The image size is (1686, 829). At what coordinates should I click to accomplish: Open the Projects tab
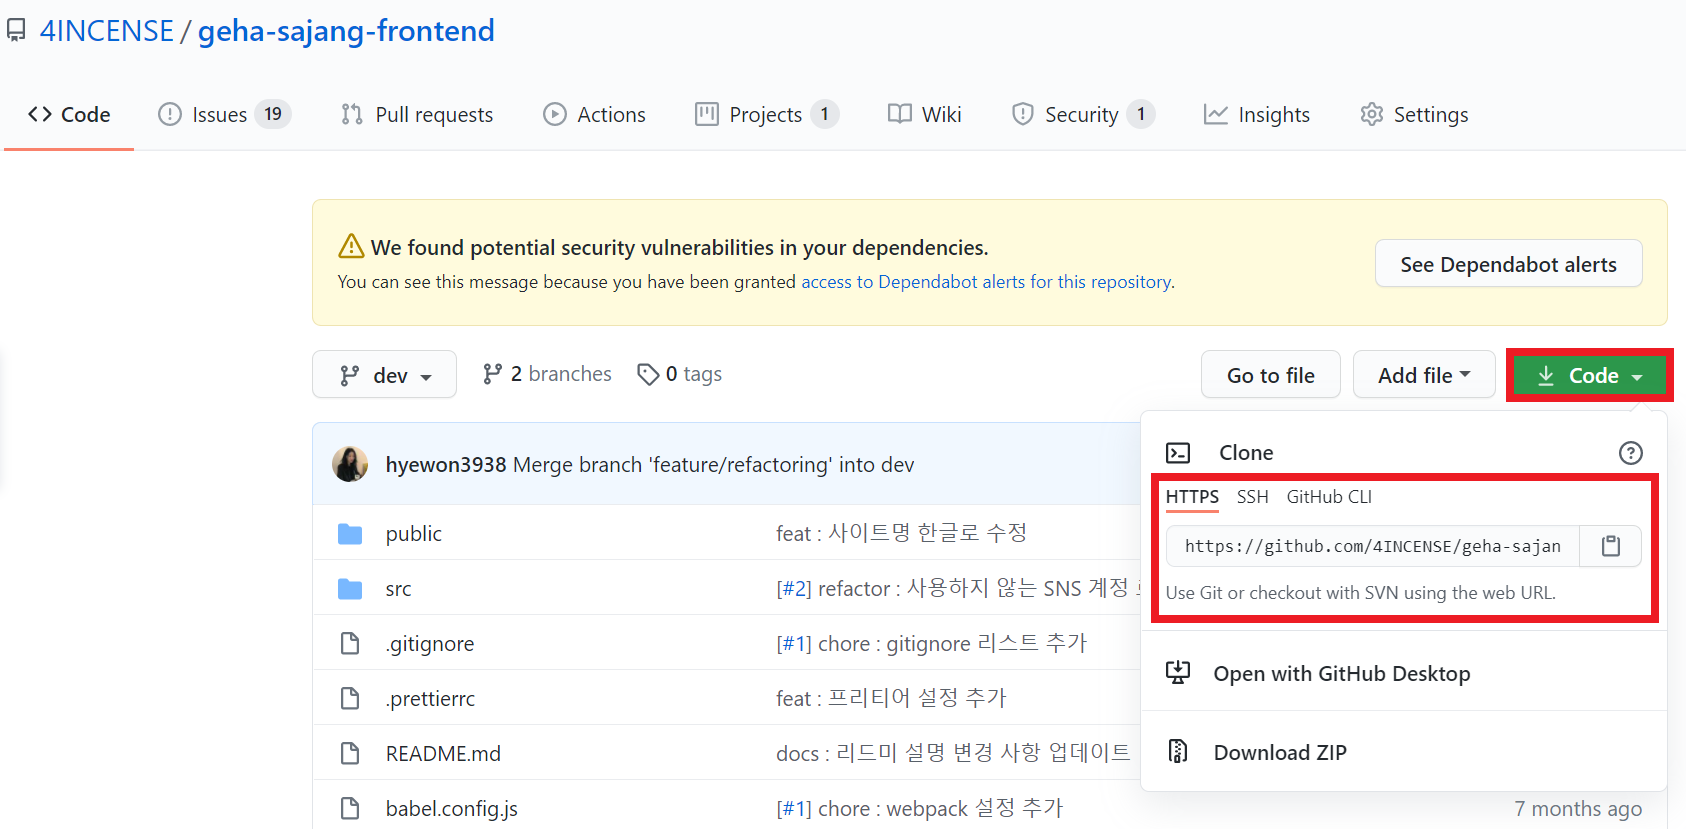tap(766, 115)
